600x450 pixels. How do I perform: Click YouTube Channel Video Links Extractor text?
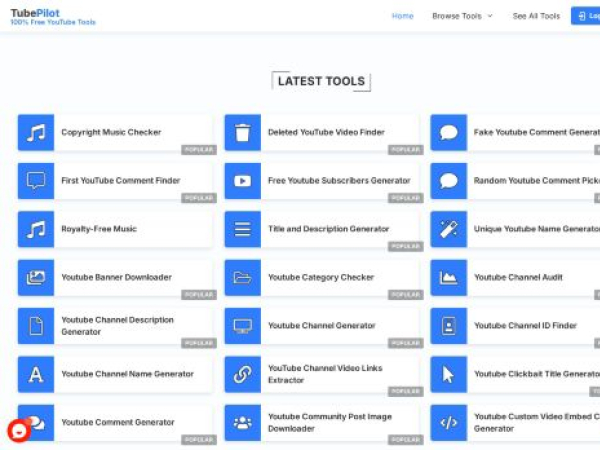325,374
